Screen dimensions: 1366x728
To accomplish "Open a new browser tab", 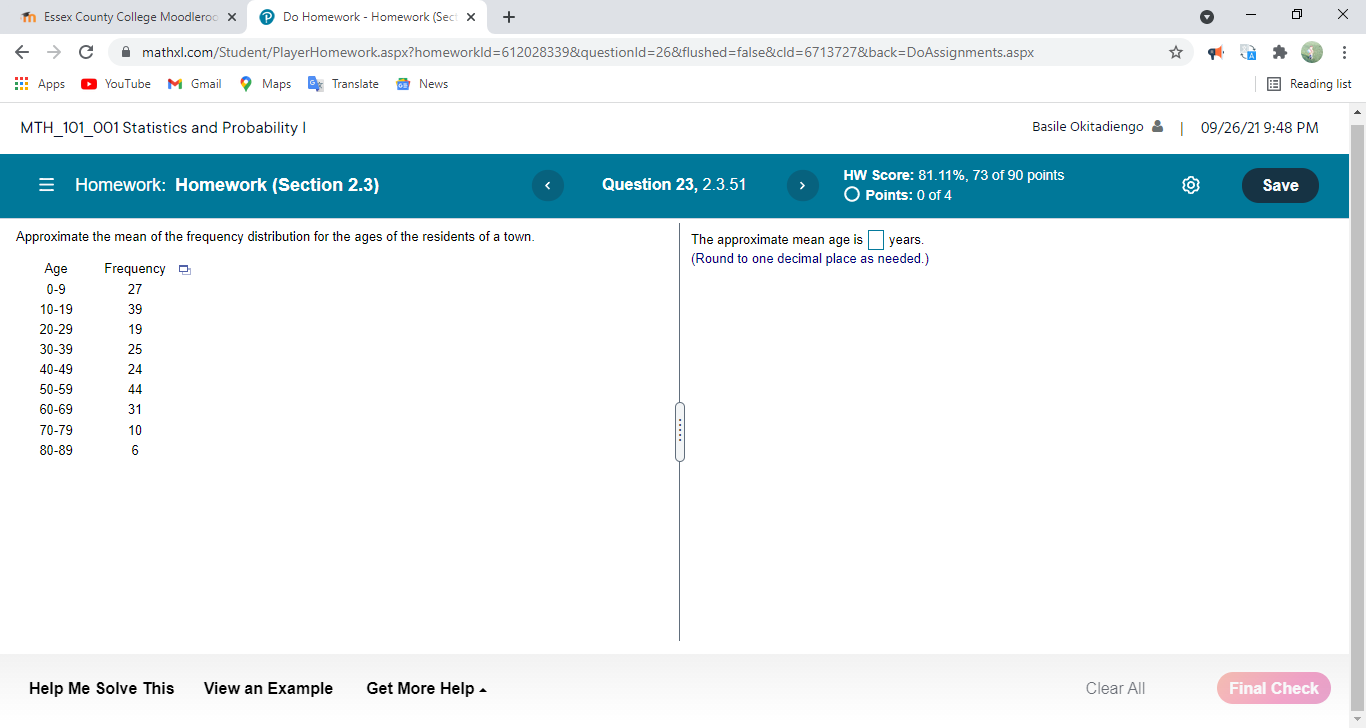I will click(509, 17).
